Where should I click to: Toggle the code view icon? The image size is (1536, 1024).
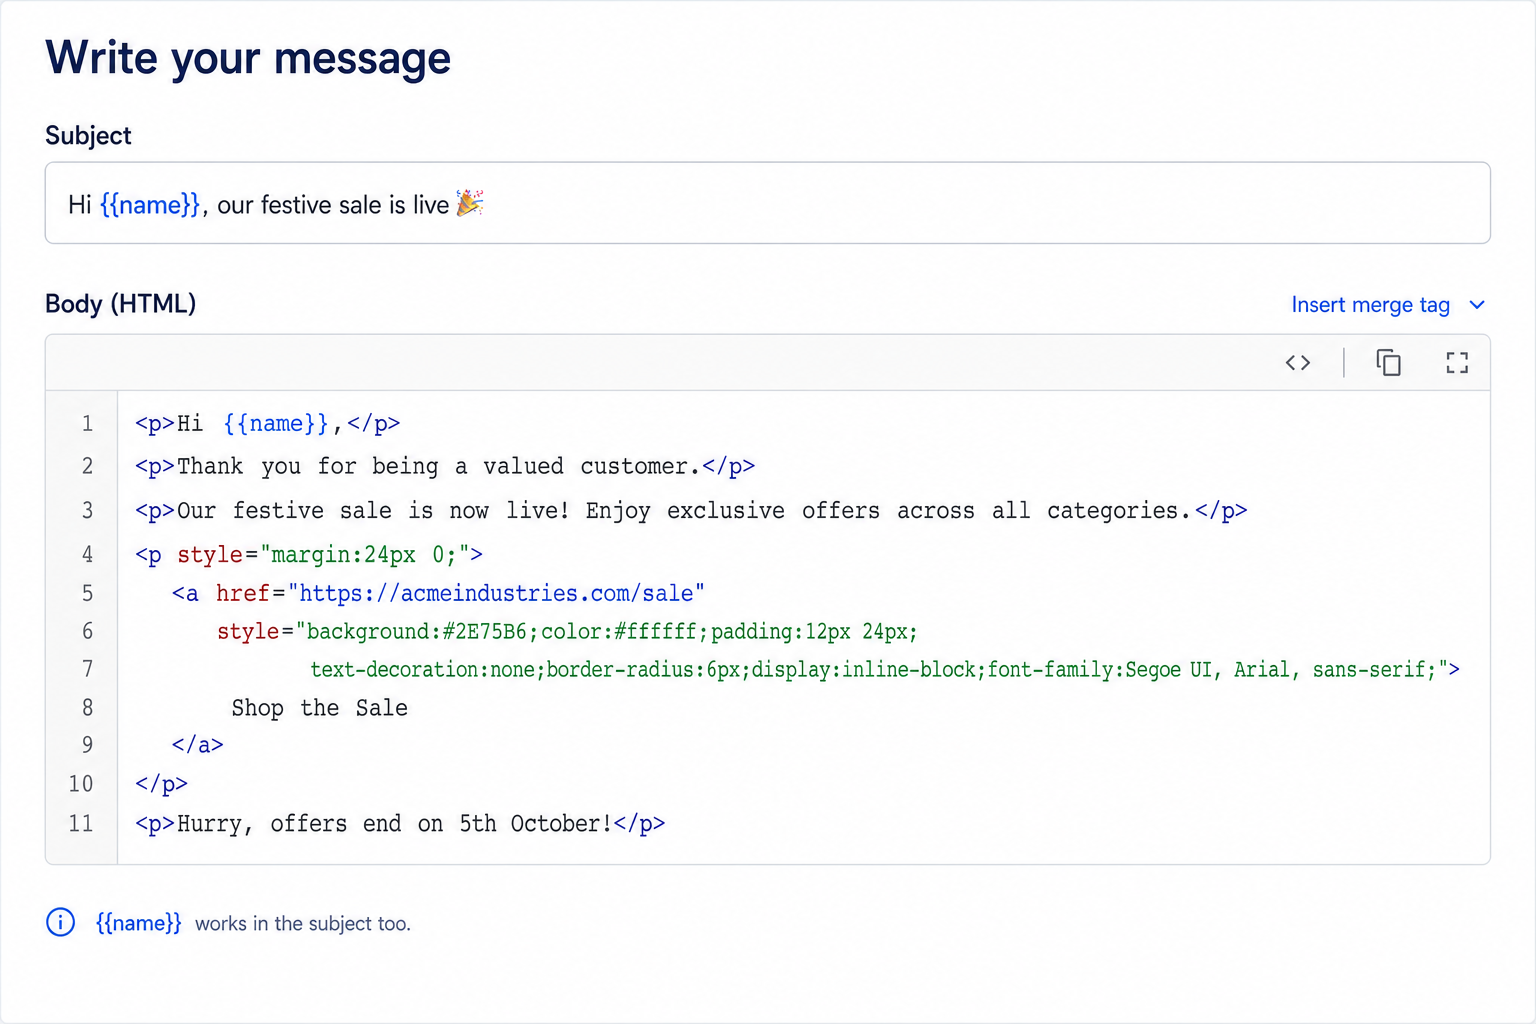tap(1297, 363)
